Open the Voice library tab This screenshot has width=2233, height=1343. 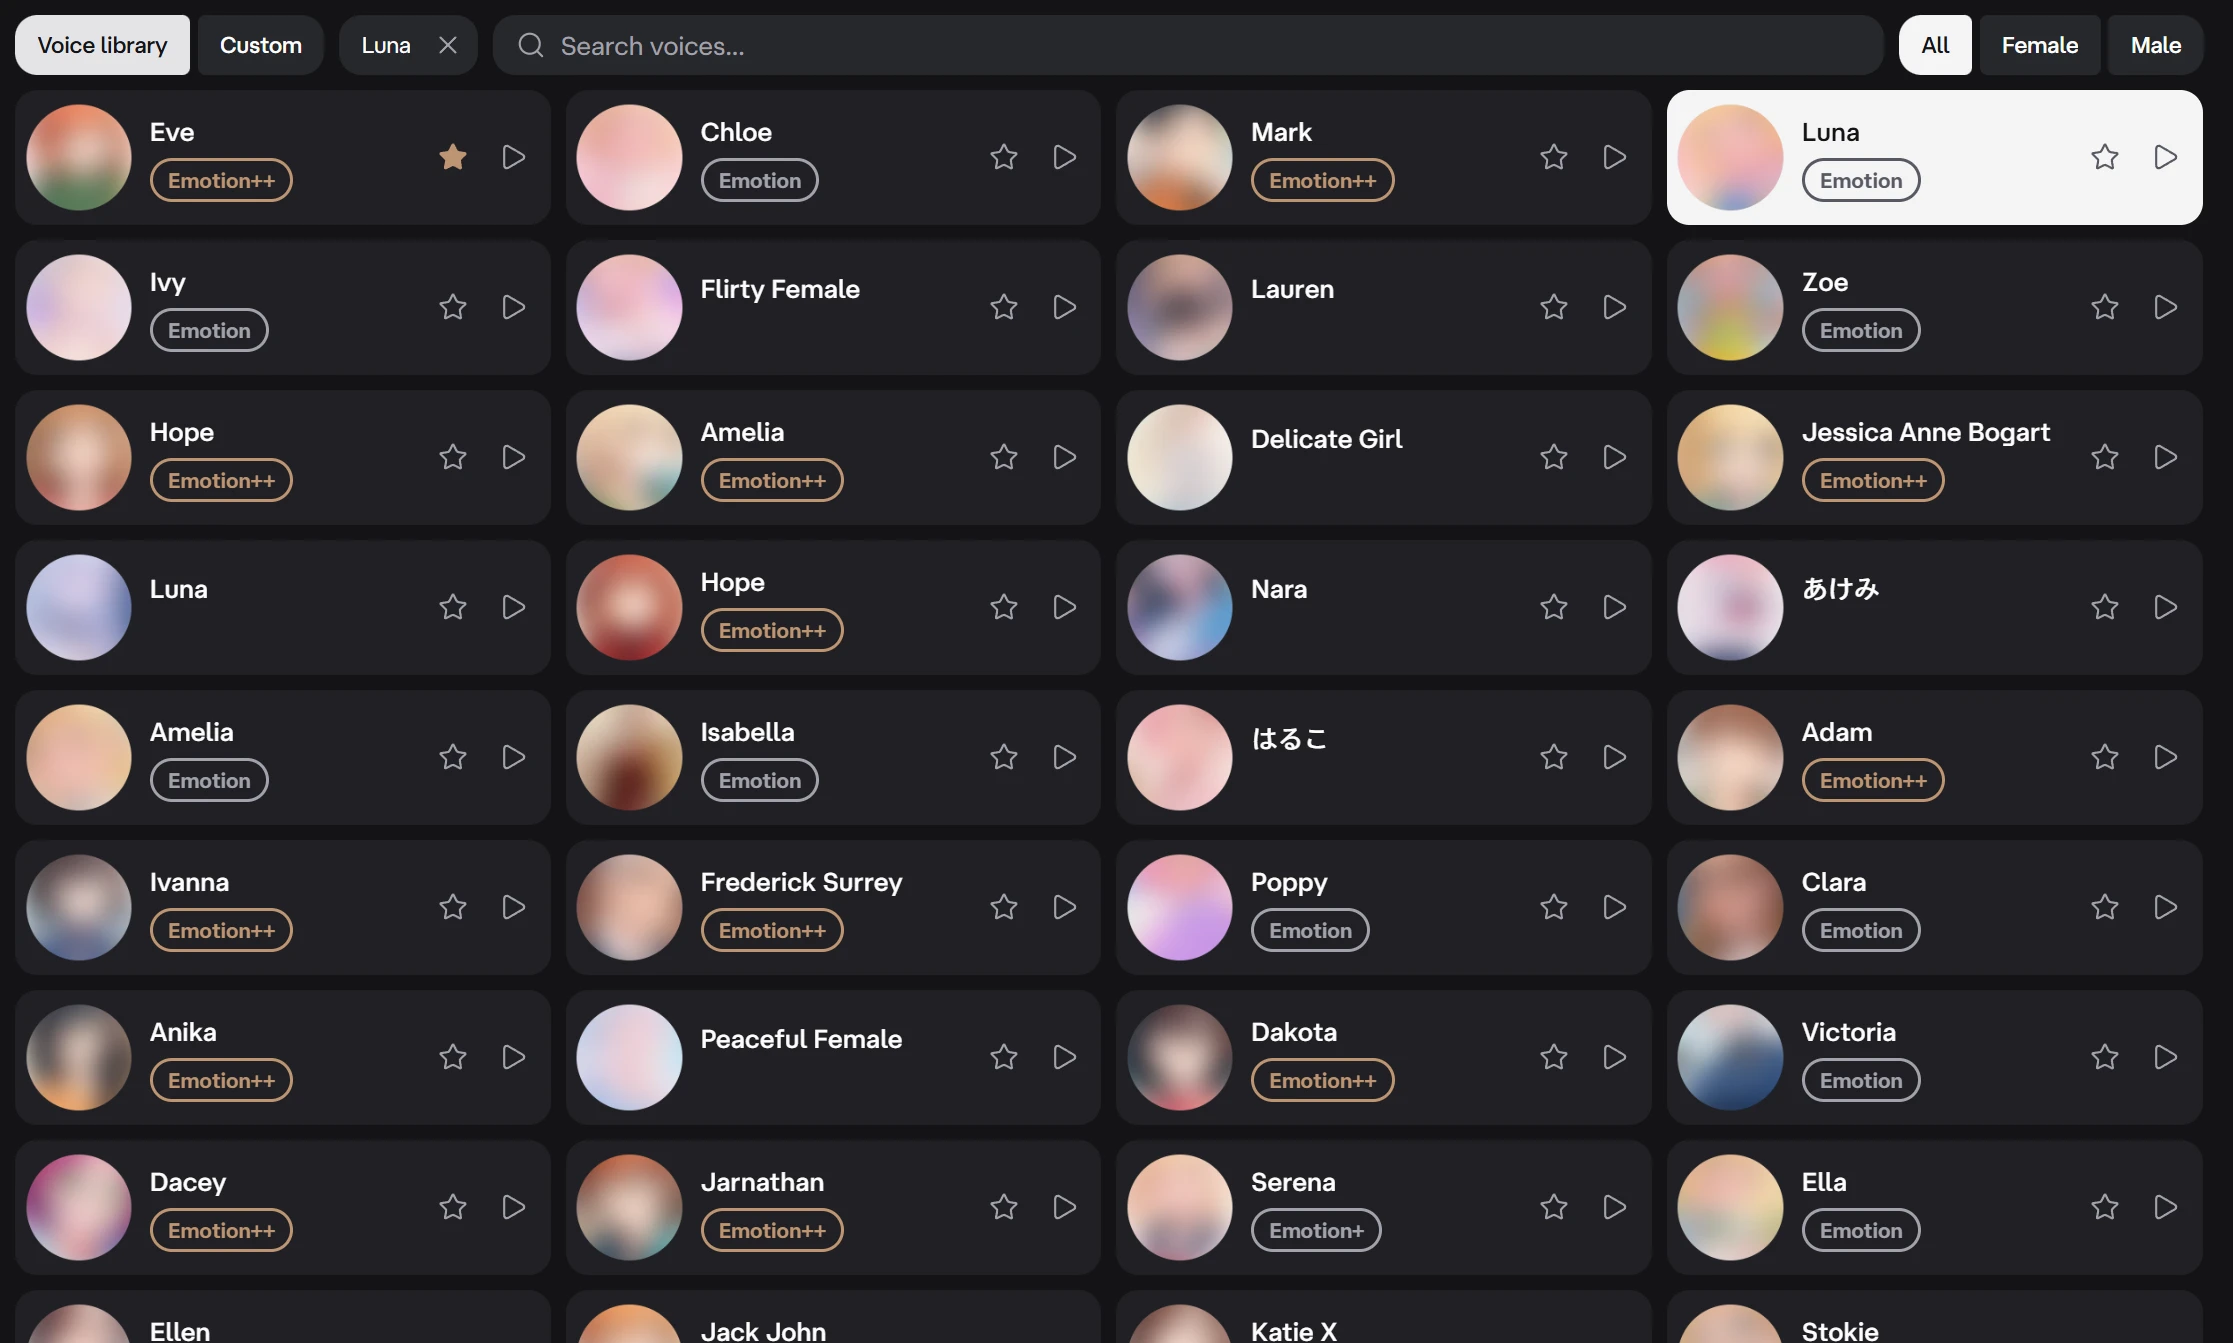[102, 45]
